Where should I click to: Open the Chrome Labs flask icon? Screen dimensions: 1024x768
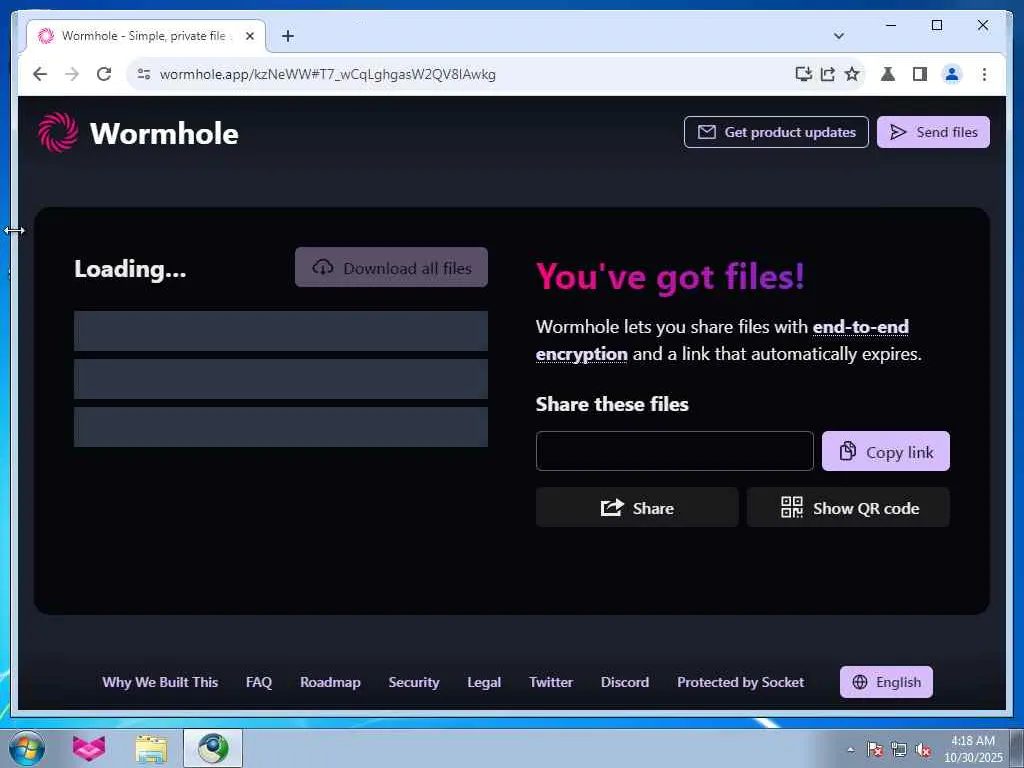click(888, 74)
